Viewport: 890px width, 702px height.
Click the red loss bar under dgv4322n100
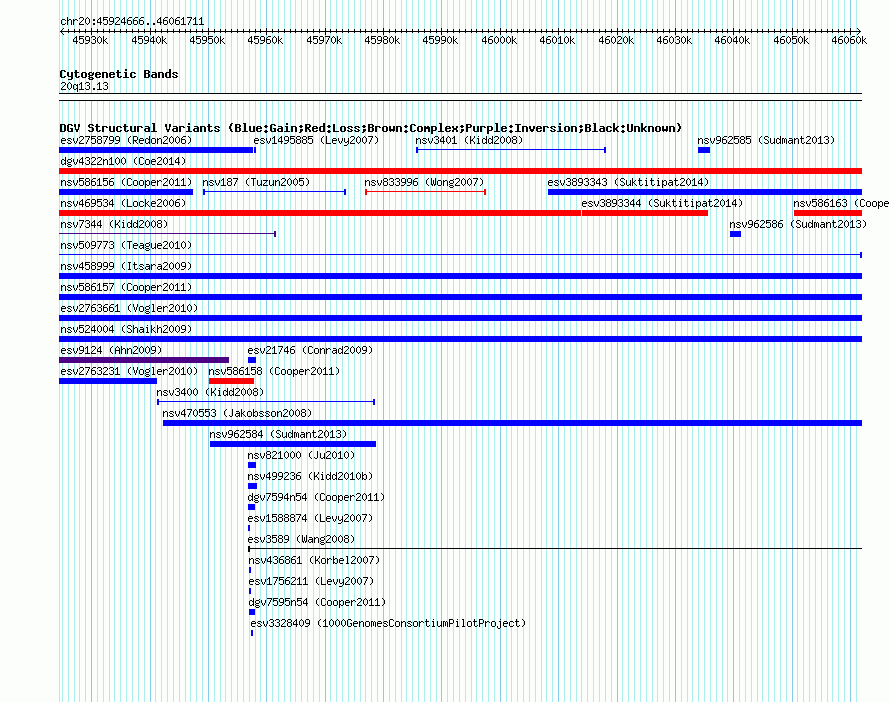[460, 171]
